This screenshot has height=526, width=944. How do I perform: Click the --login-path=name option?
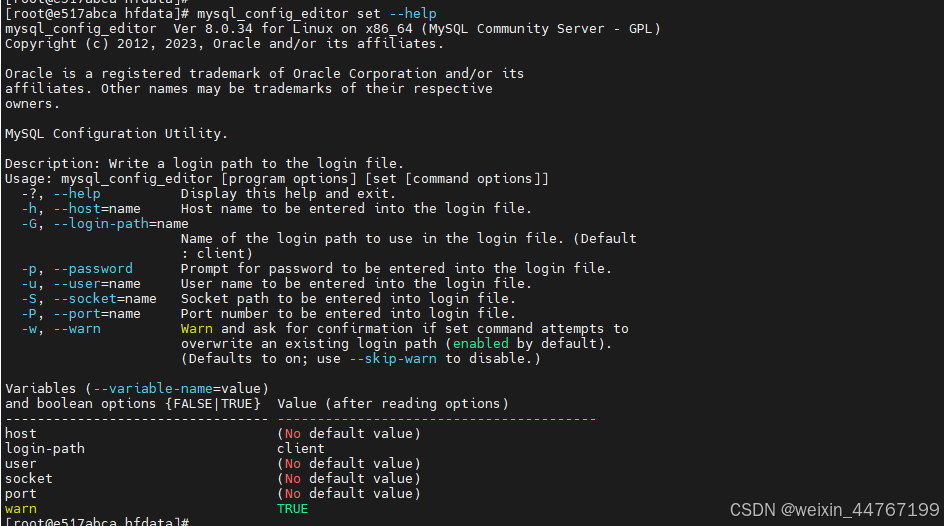(x=121, y=224)
